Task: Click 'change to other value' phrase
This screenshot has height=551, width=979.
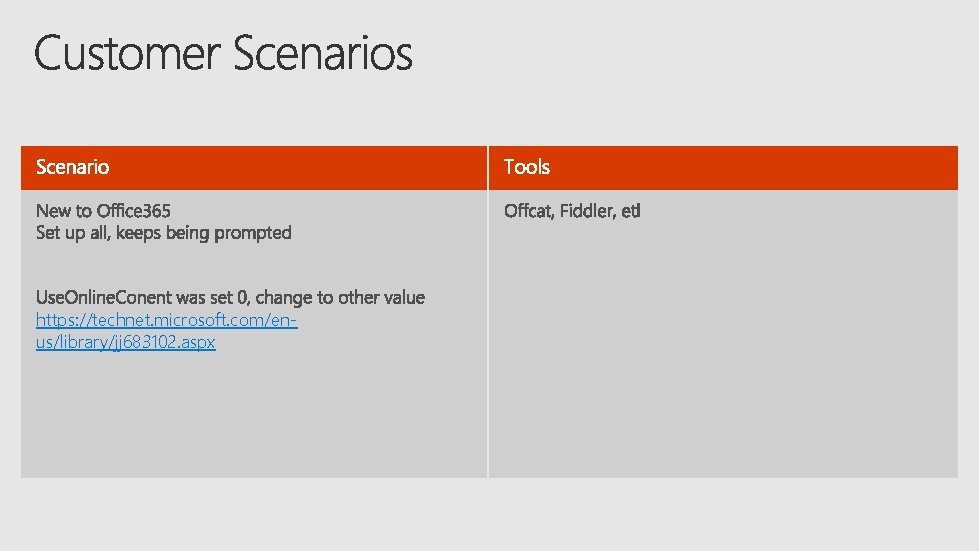Action: [x=341, y=297]
